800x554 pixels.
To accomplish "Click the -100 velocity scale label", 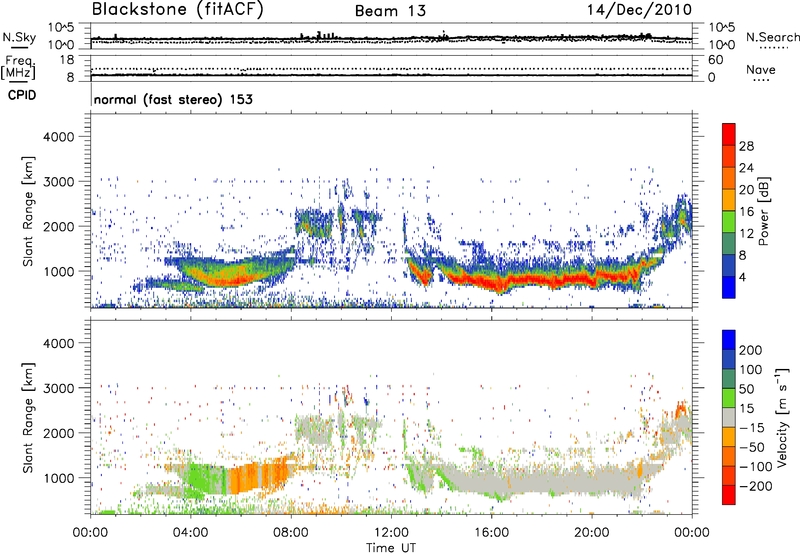I will tap(756, 467).
